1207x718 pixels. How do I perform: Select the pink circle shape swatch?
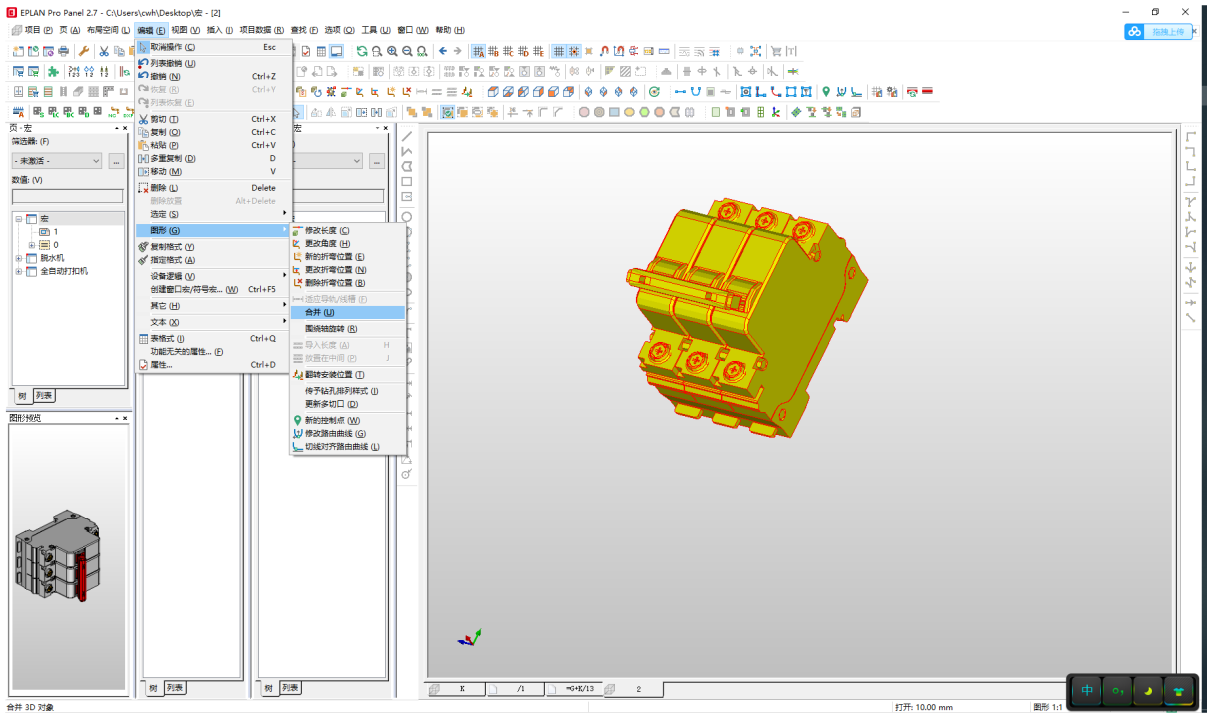(584, 112)
